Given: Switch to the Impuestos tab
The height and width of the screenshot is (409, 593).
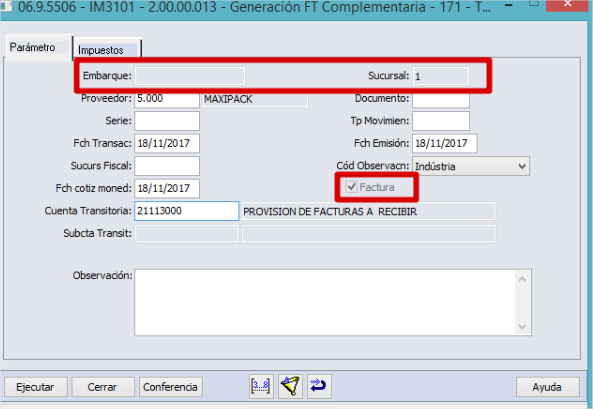Looking at the screenshot, I should pyautogui.click(x=107, y=50).
